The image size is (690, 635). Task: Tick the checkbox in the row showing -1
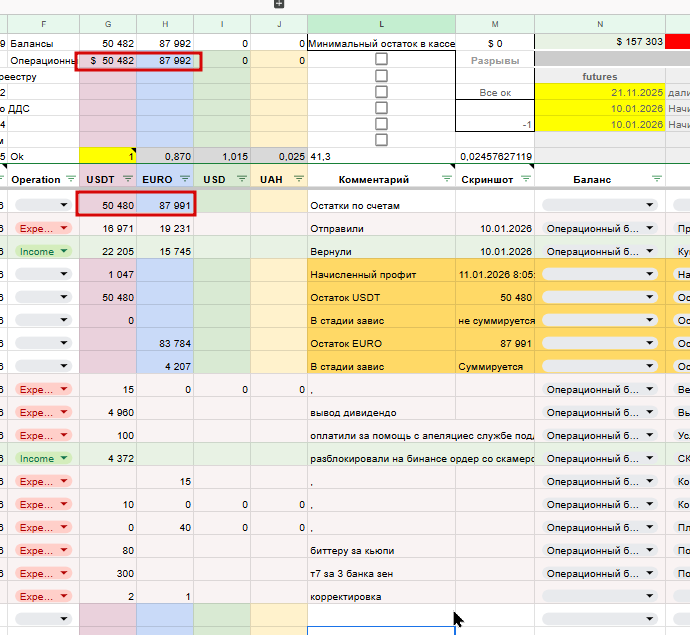click(x=381, y=124)
